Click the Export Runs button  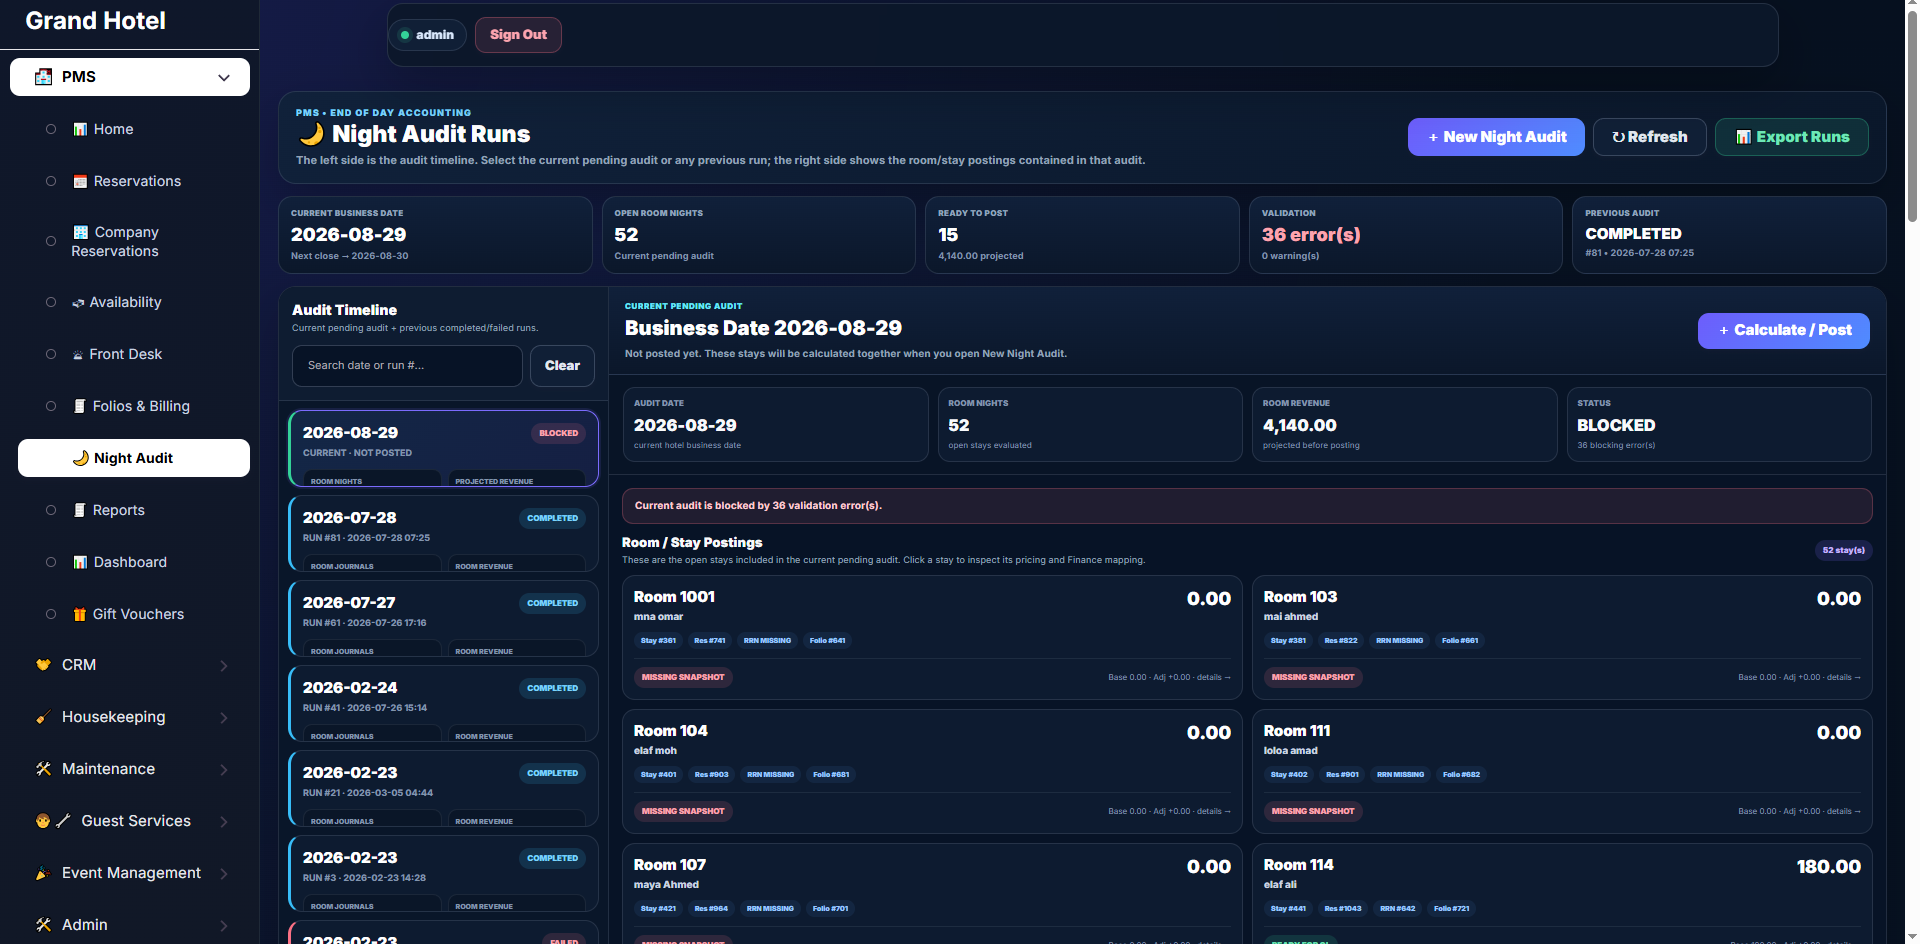point(1792,137)
